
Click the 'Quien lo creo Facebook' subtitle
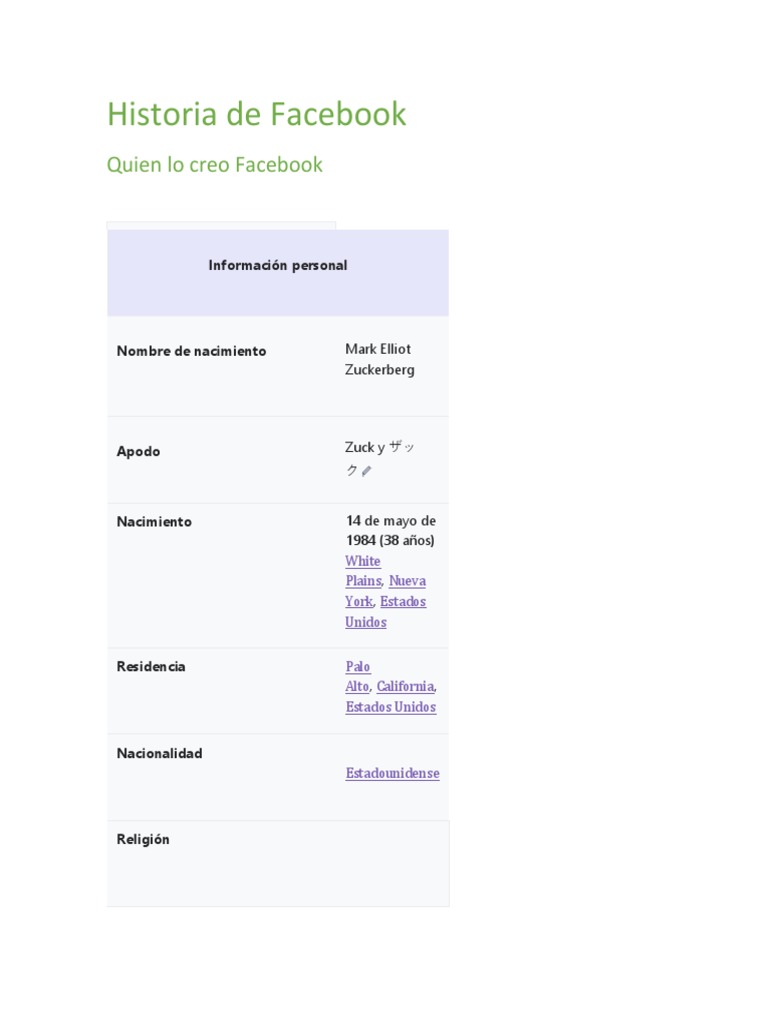(x=214, y=164)
